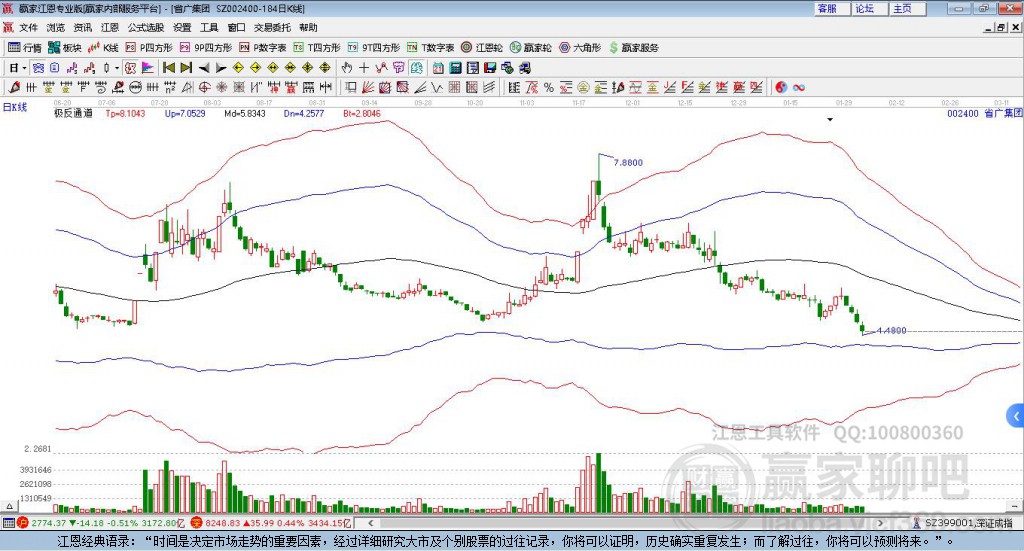Image resolution: width=1024 pixels, height=551 pixels.
Task: Open the 设置 menu
Action: 182,27
